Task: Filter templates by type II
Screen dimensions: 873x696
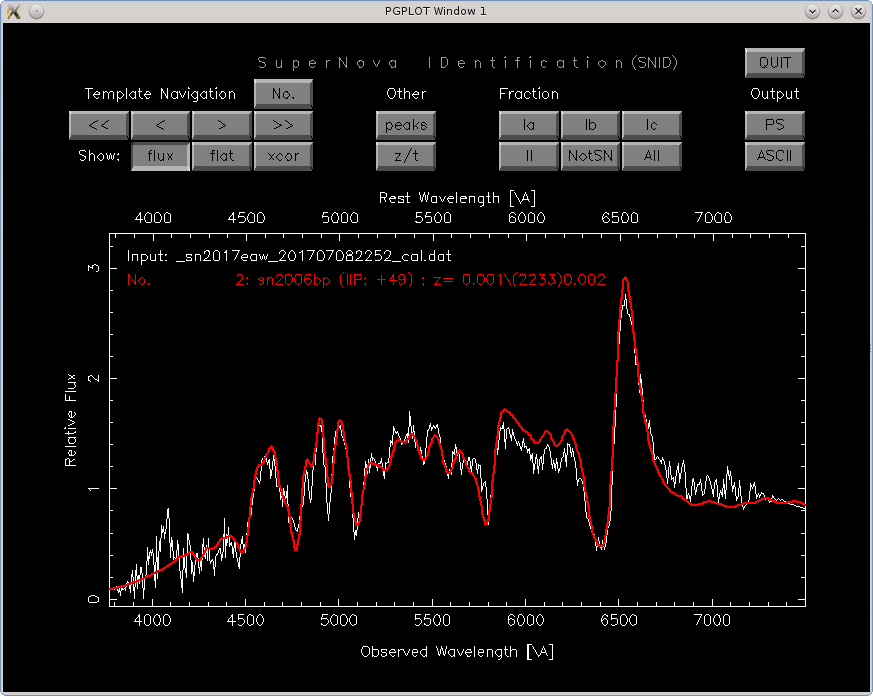Action: (529, 156)
